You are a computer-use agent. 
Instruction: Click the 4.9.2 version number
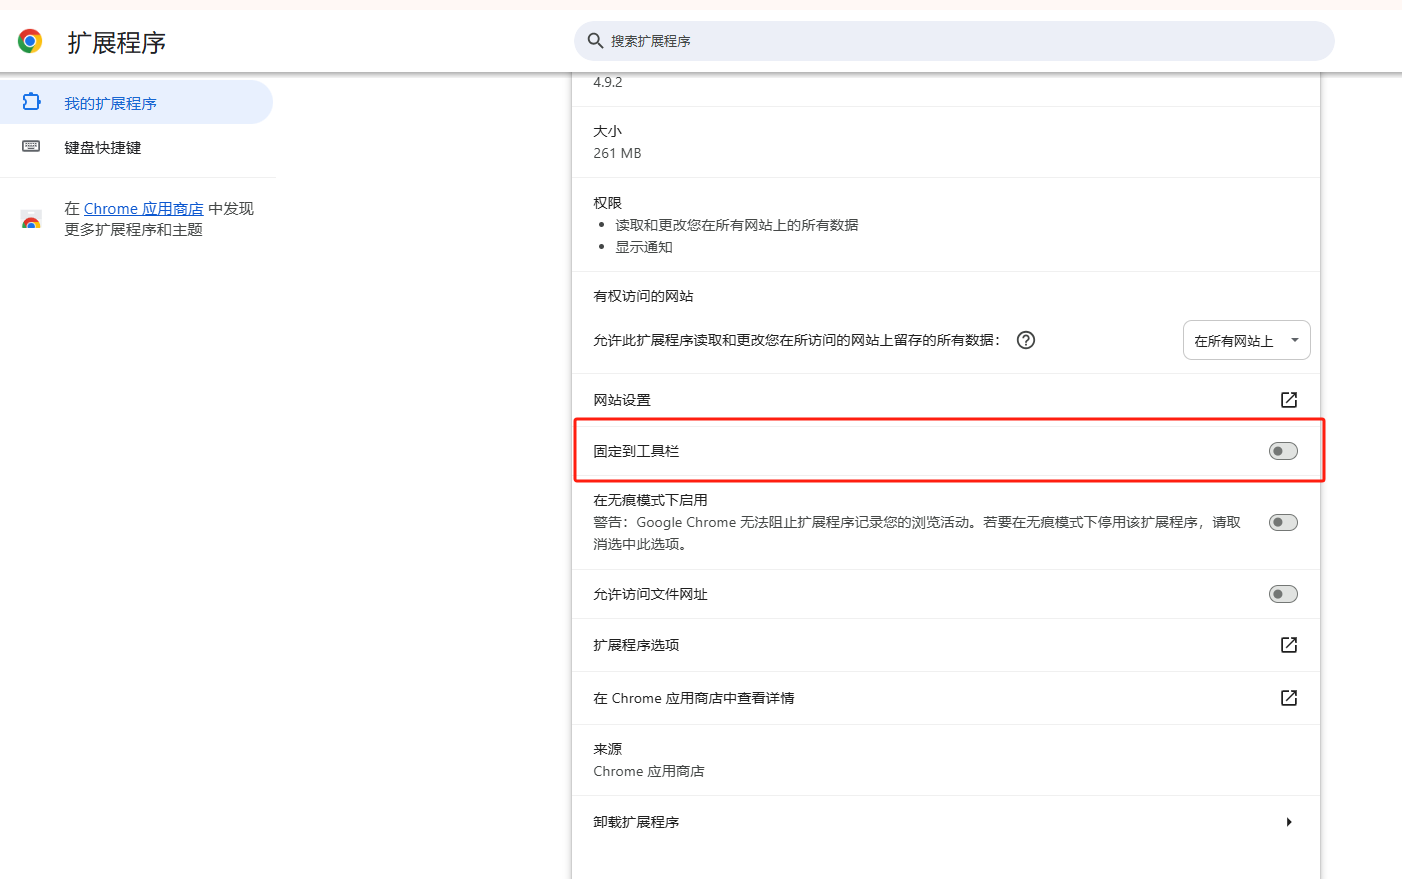point(608,82)
